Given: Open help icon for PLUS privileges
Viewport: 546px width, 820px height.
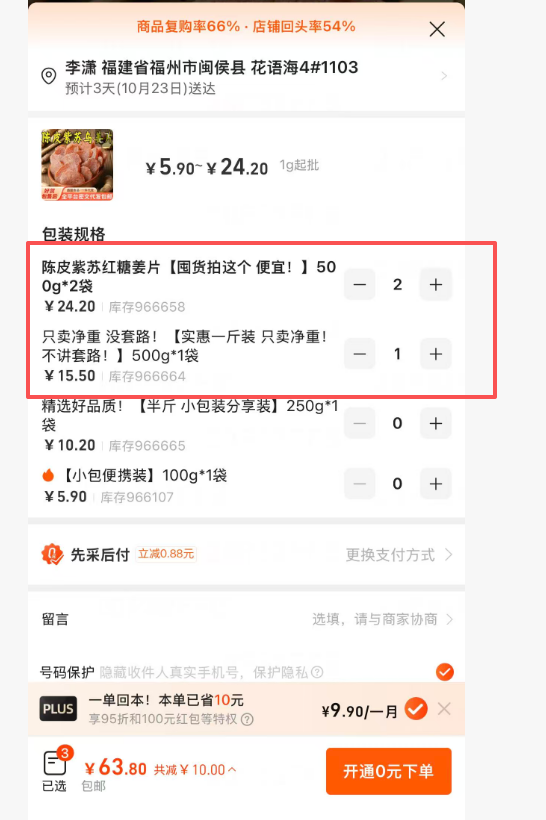Looking at the screenshot, I should pyautogui.click(x=248, y=720).
